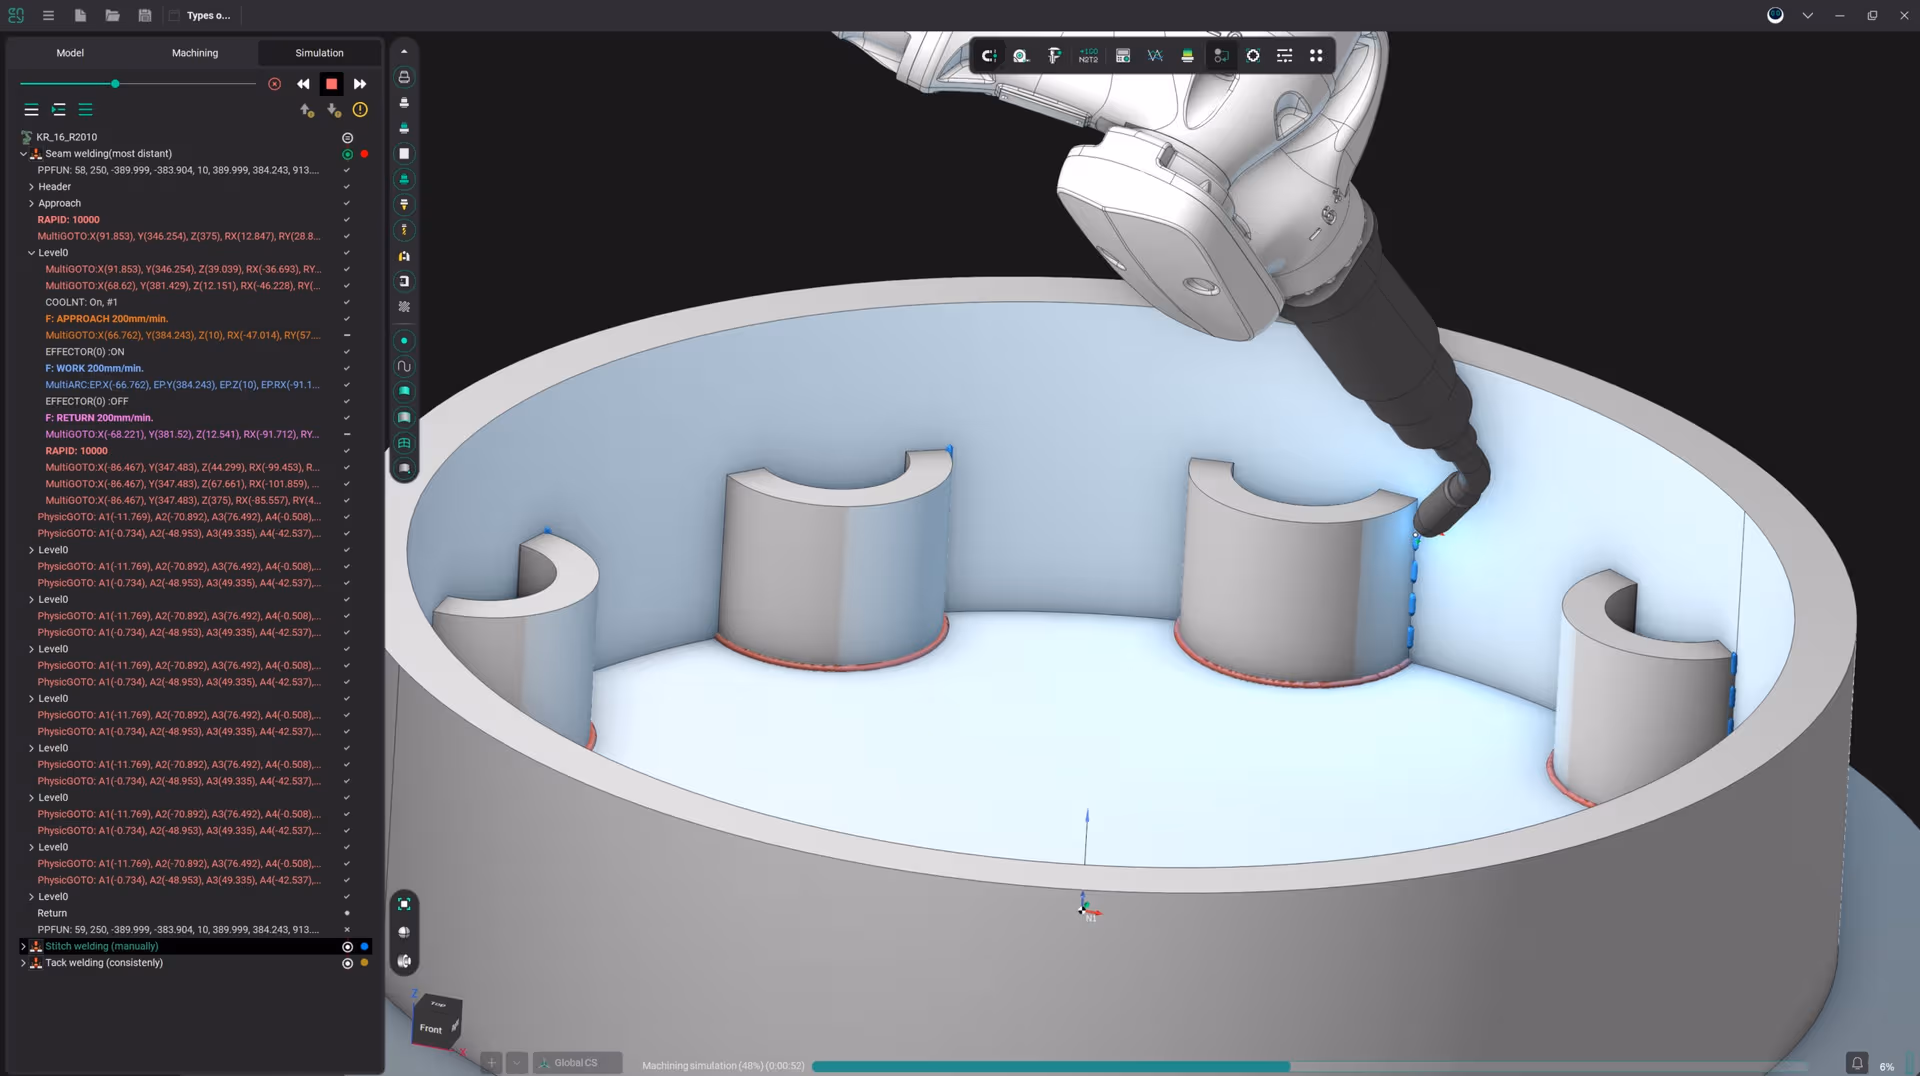Open the measuring tape tool

point(1021,56)
